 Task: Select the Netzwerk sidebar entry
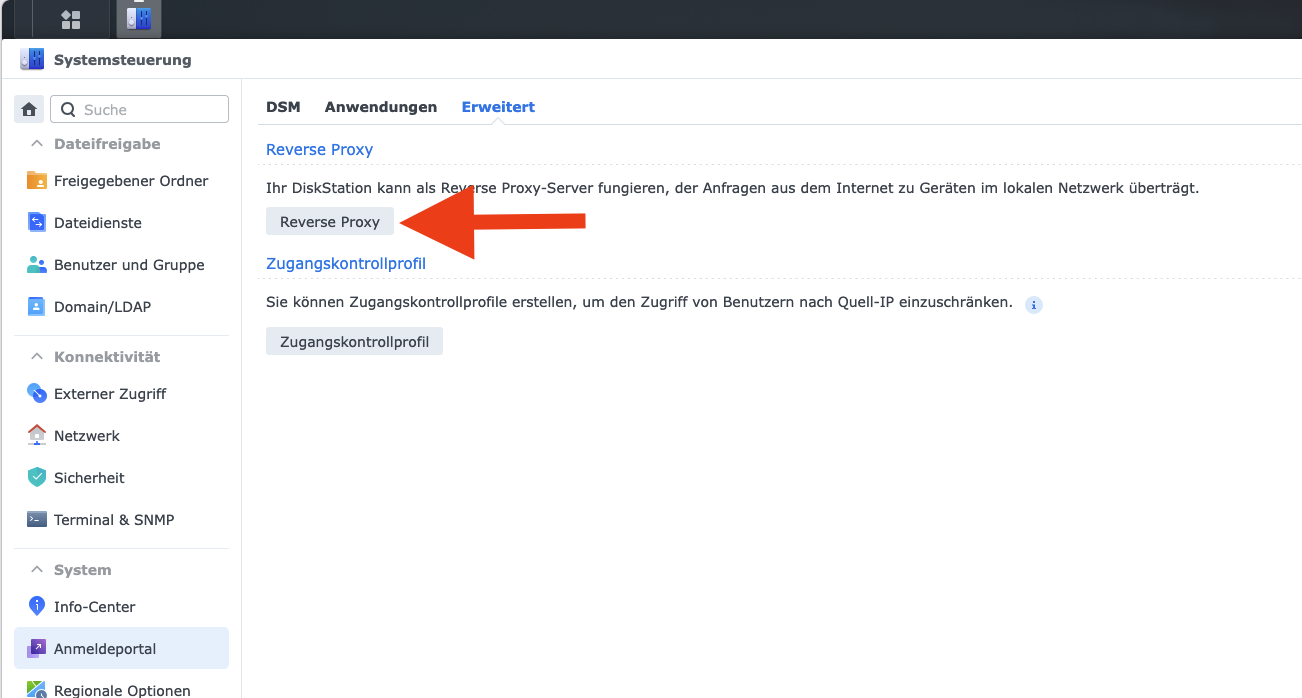[x=121, y=436]
